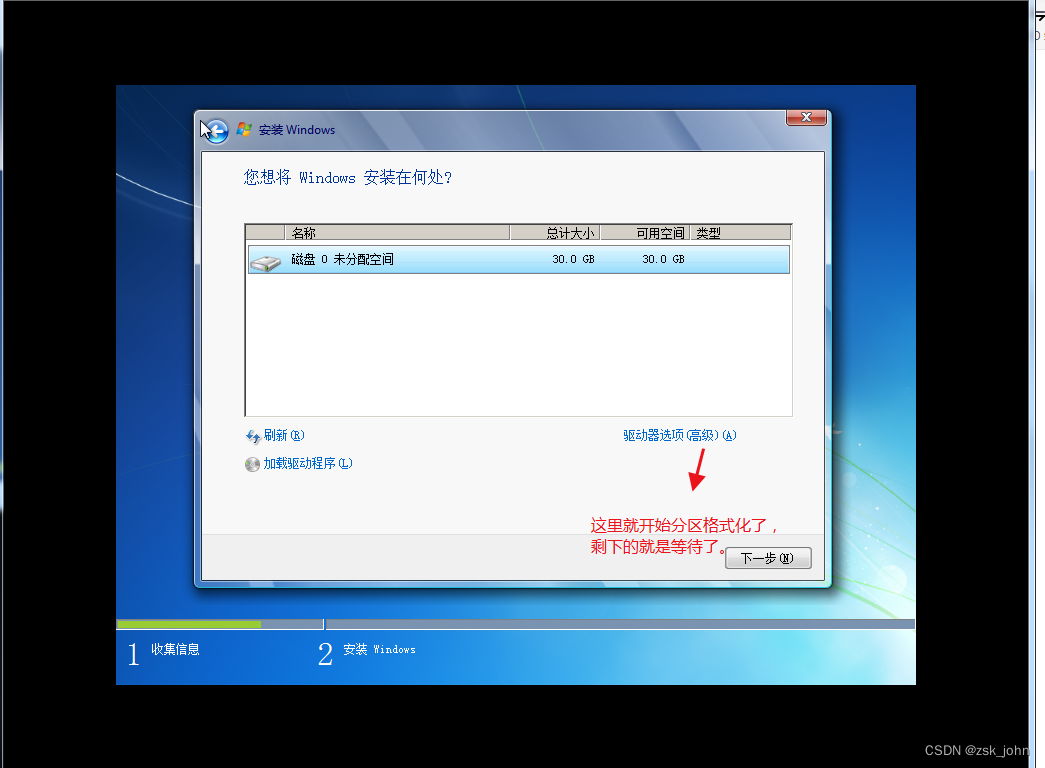Open 加载驱动程序(L) link
The image size is (1045, 768).
point(308,463)
